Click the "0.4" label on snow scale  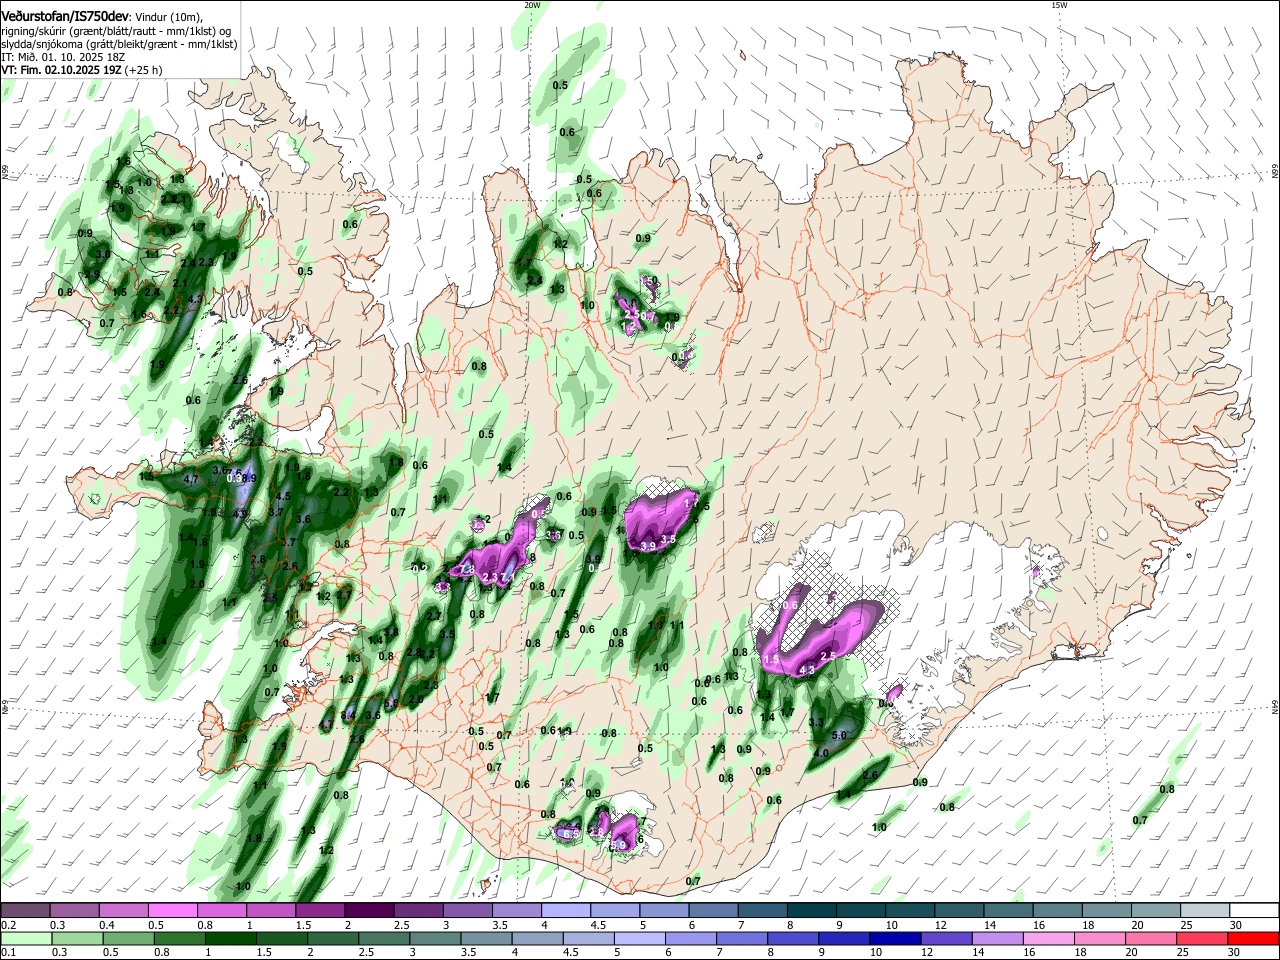coord(107,925)
